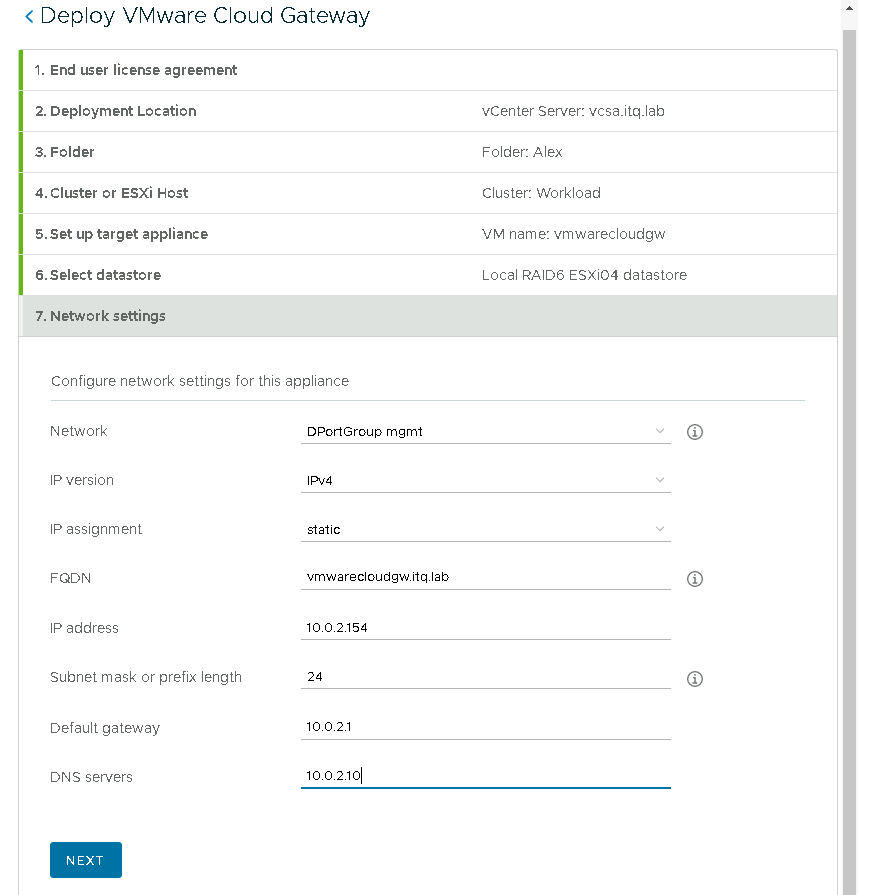880x895 pixels.
Task: Click the Default gateway input field
Action: 486,727
